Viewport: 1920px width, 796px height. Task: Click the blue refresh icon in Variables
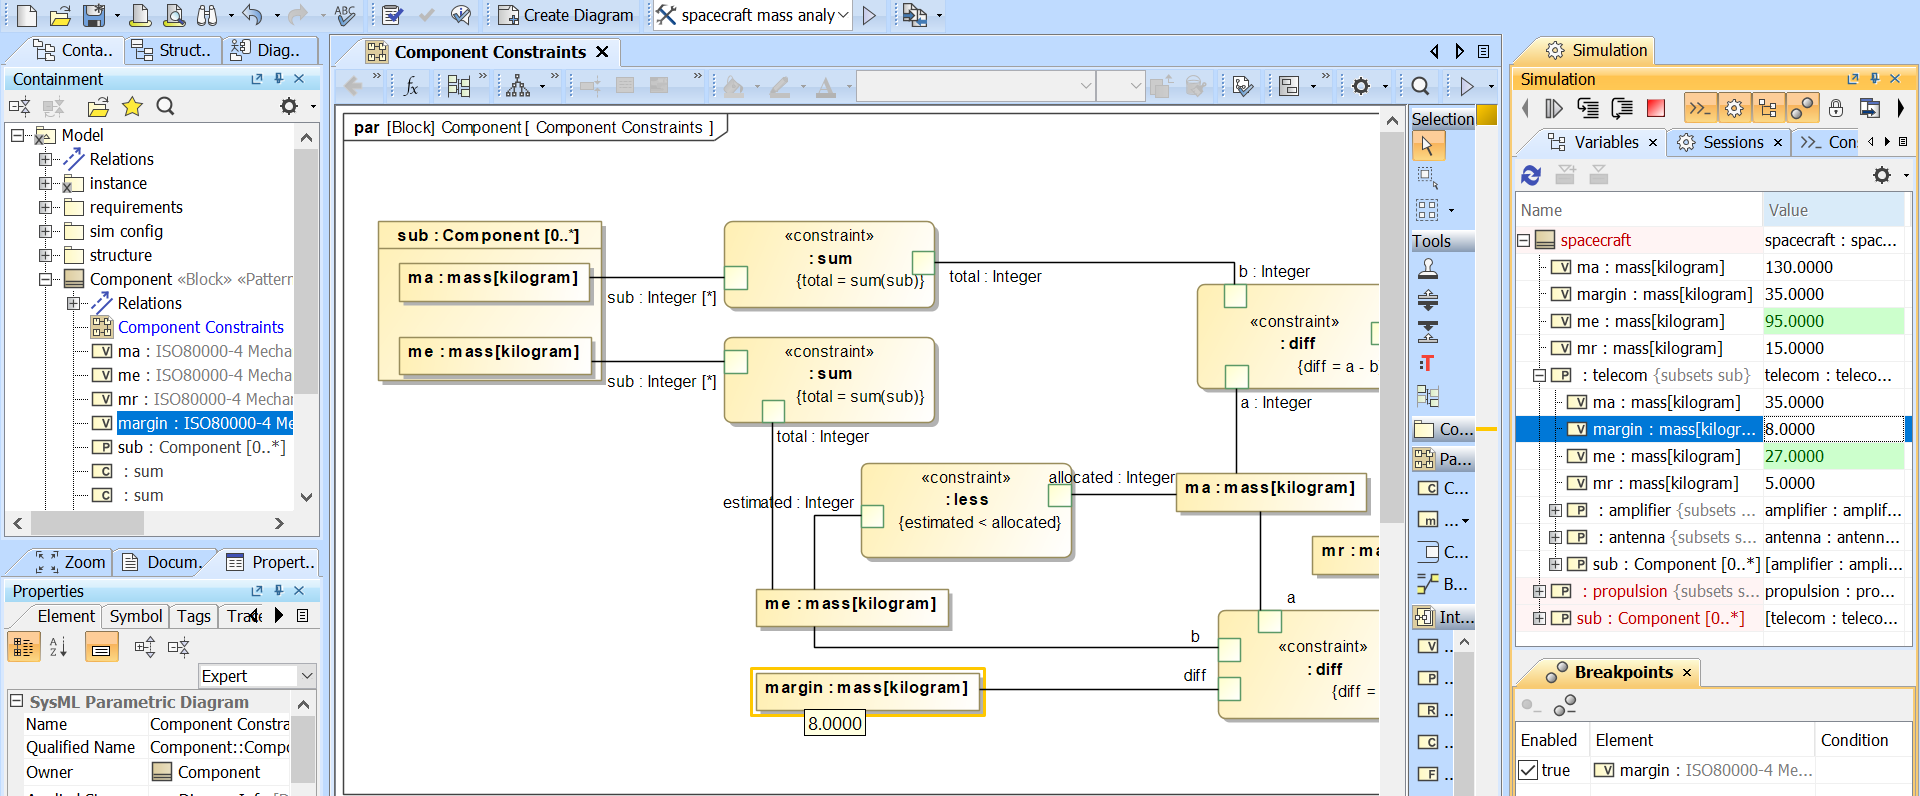pyautogui.click(x=1531, y=175)
